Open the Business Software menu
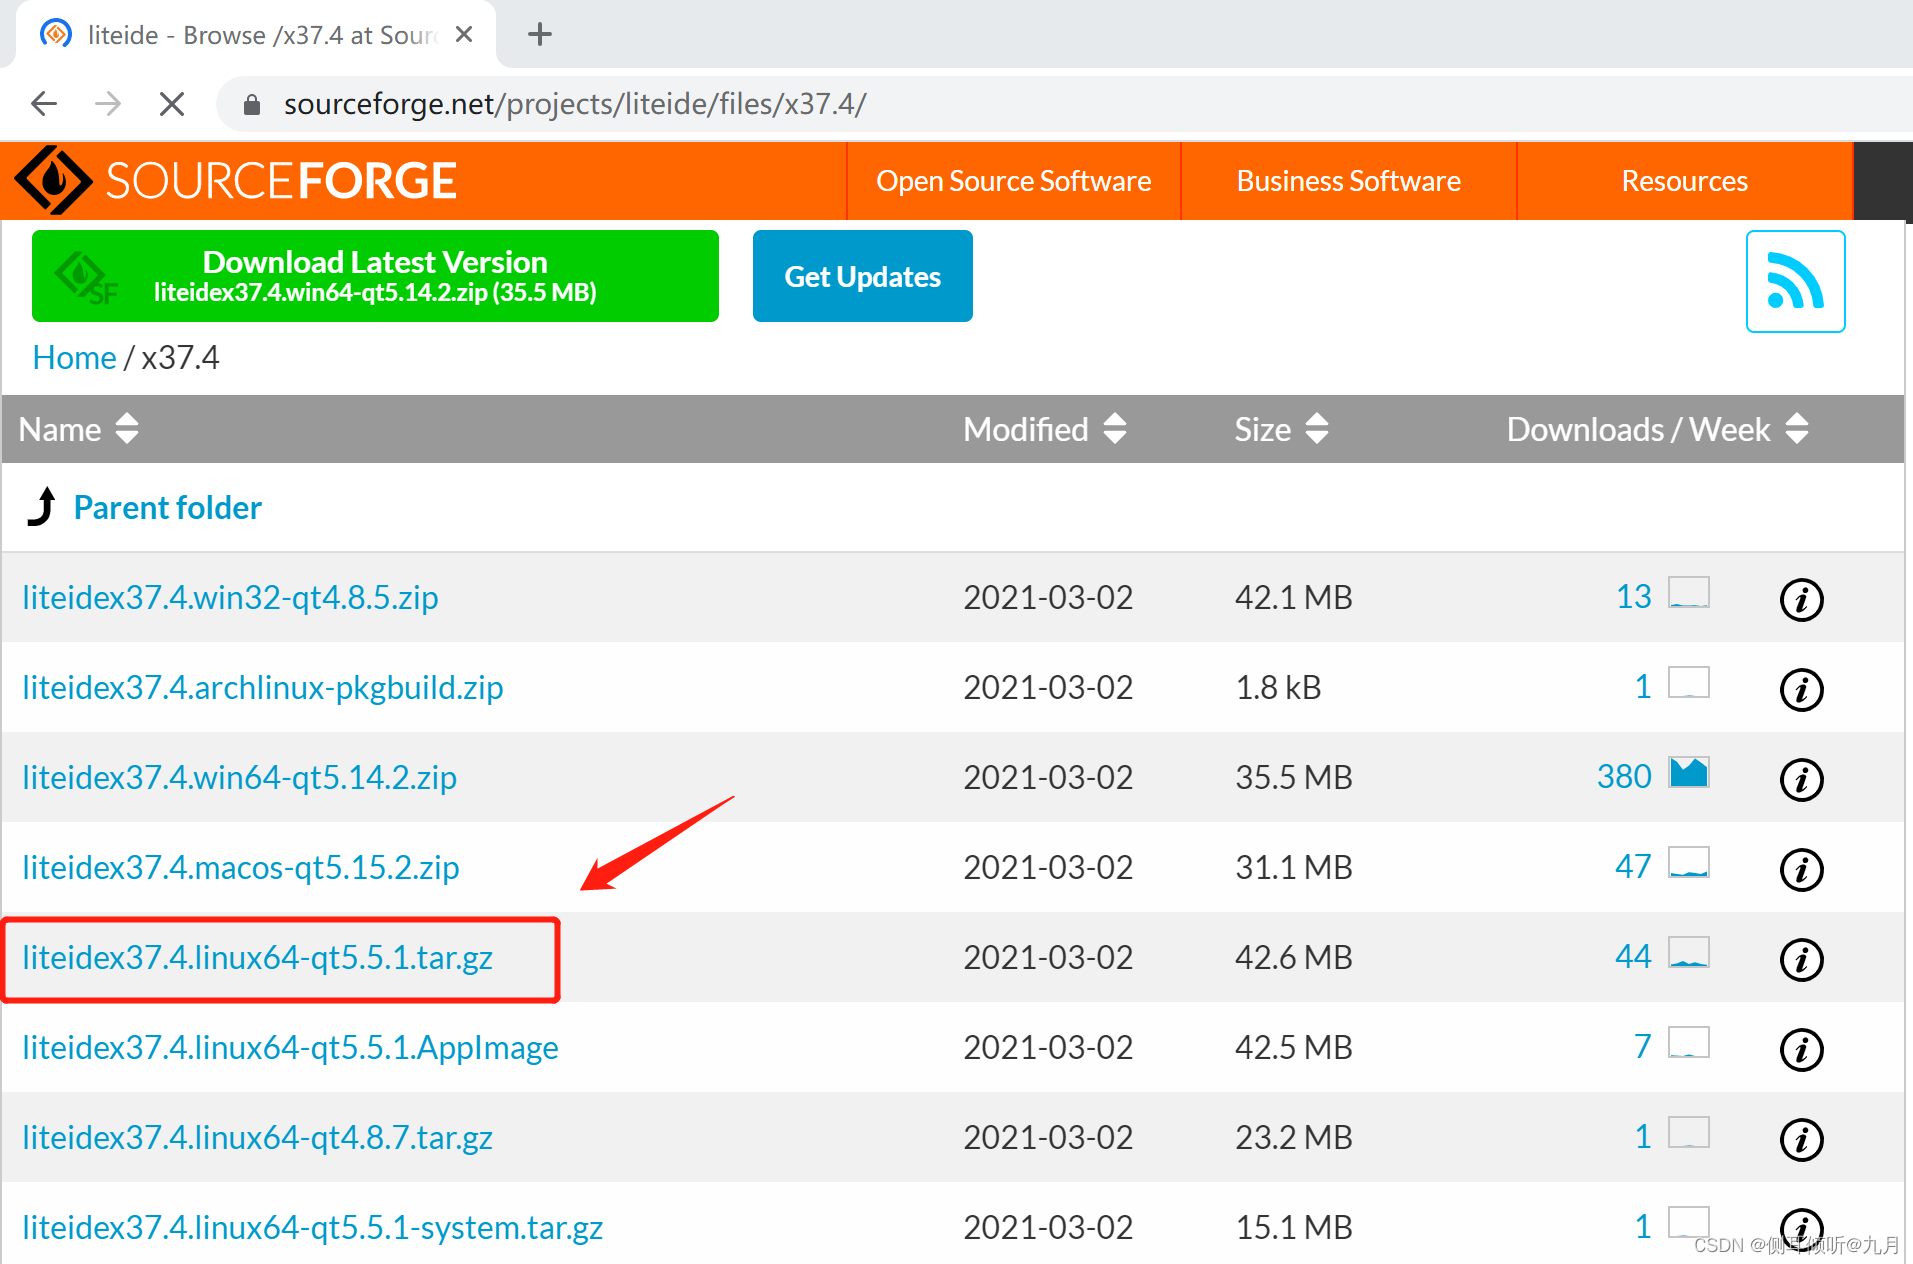 tap(1349, 181)
